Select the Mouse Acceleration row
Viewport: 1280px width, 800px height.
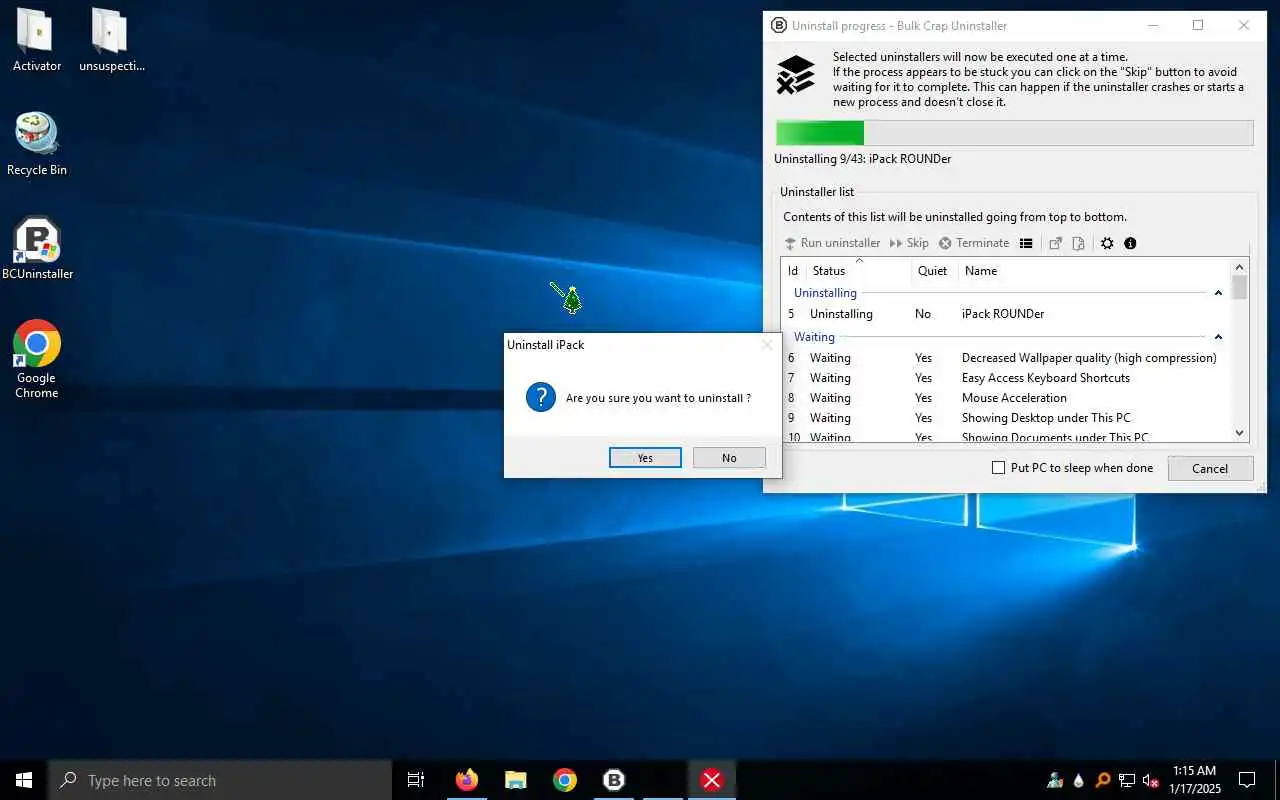tap(1006, 398)
